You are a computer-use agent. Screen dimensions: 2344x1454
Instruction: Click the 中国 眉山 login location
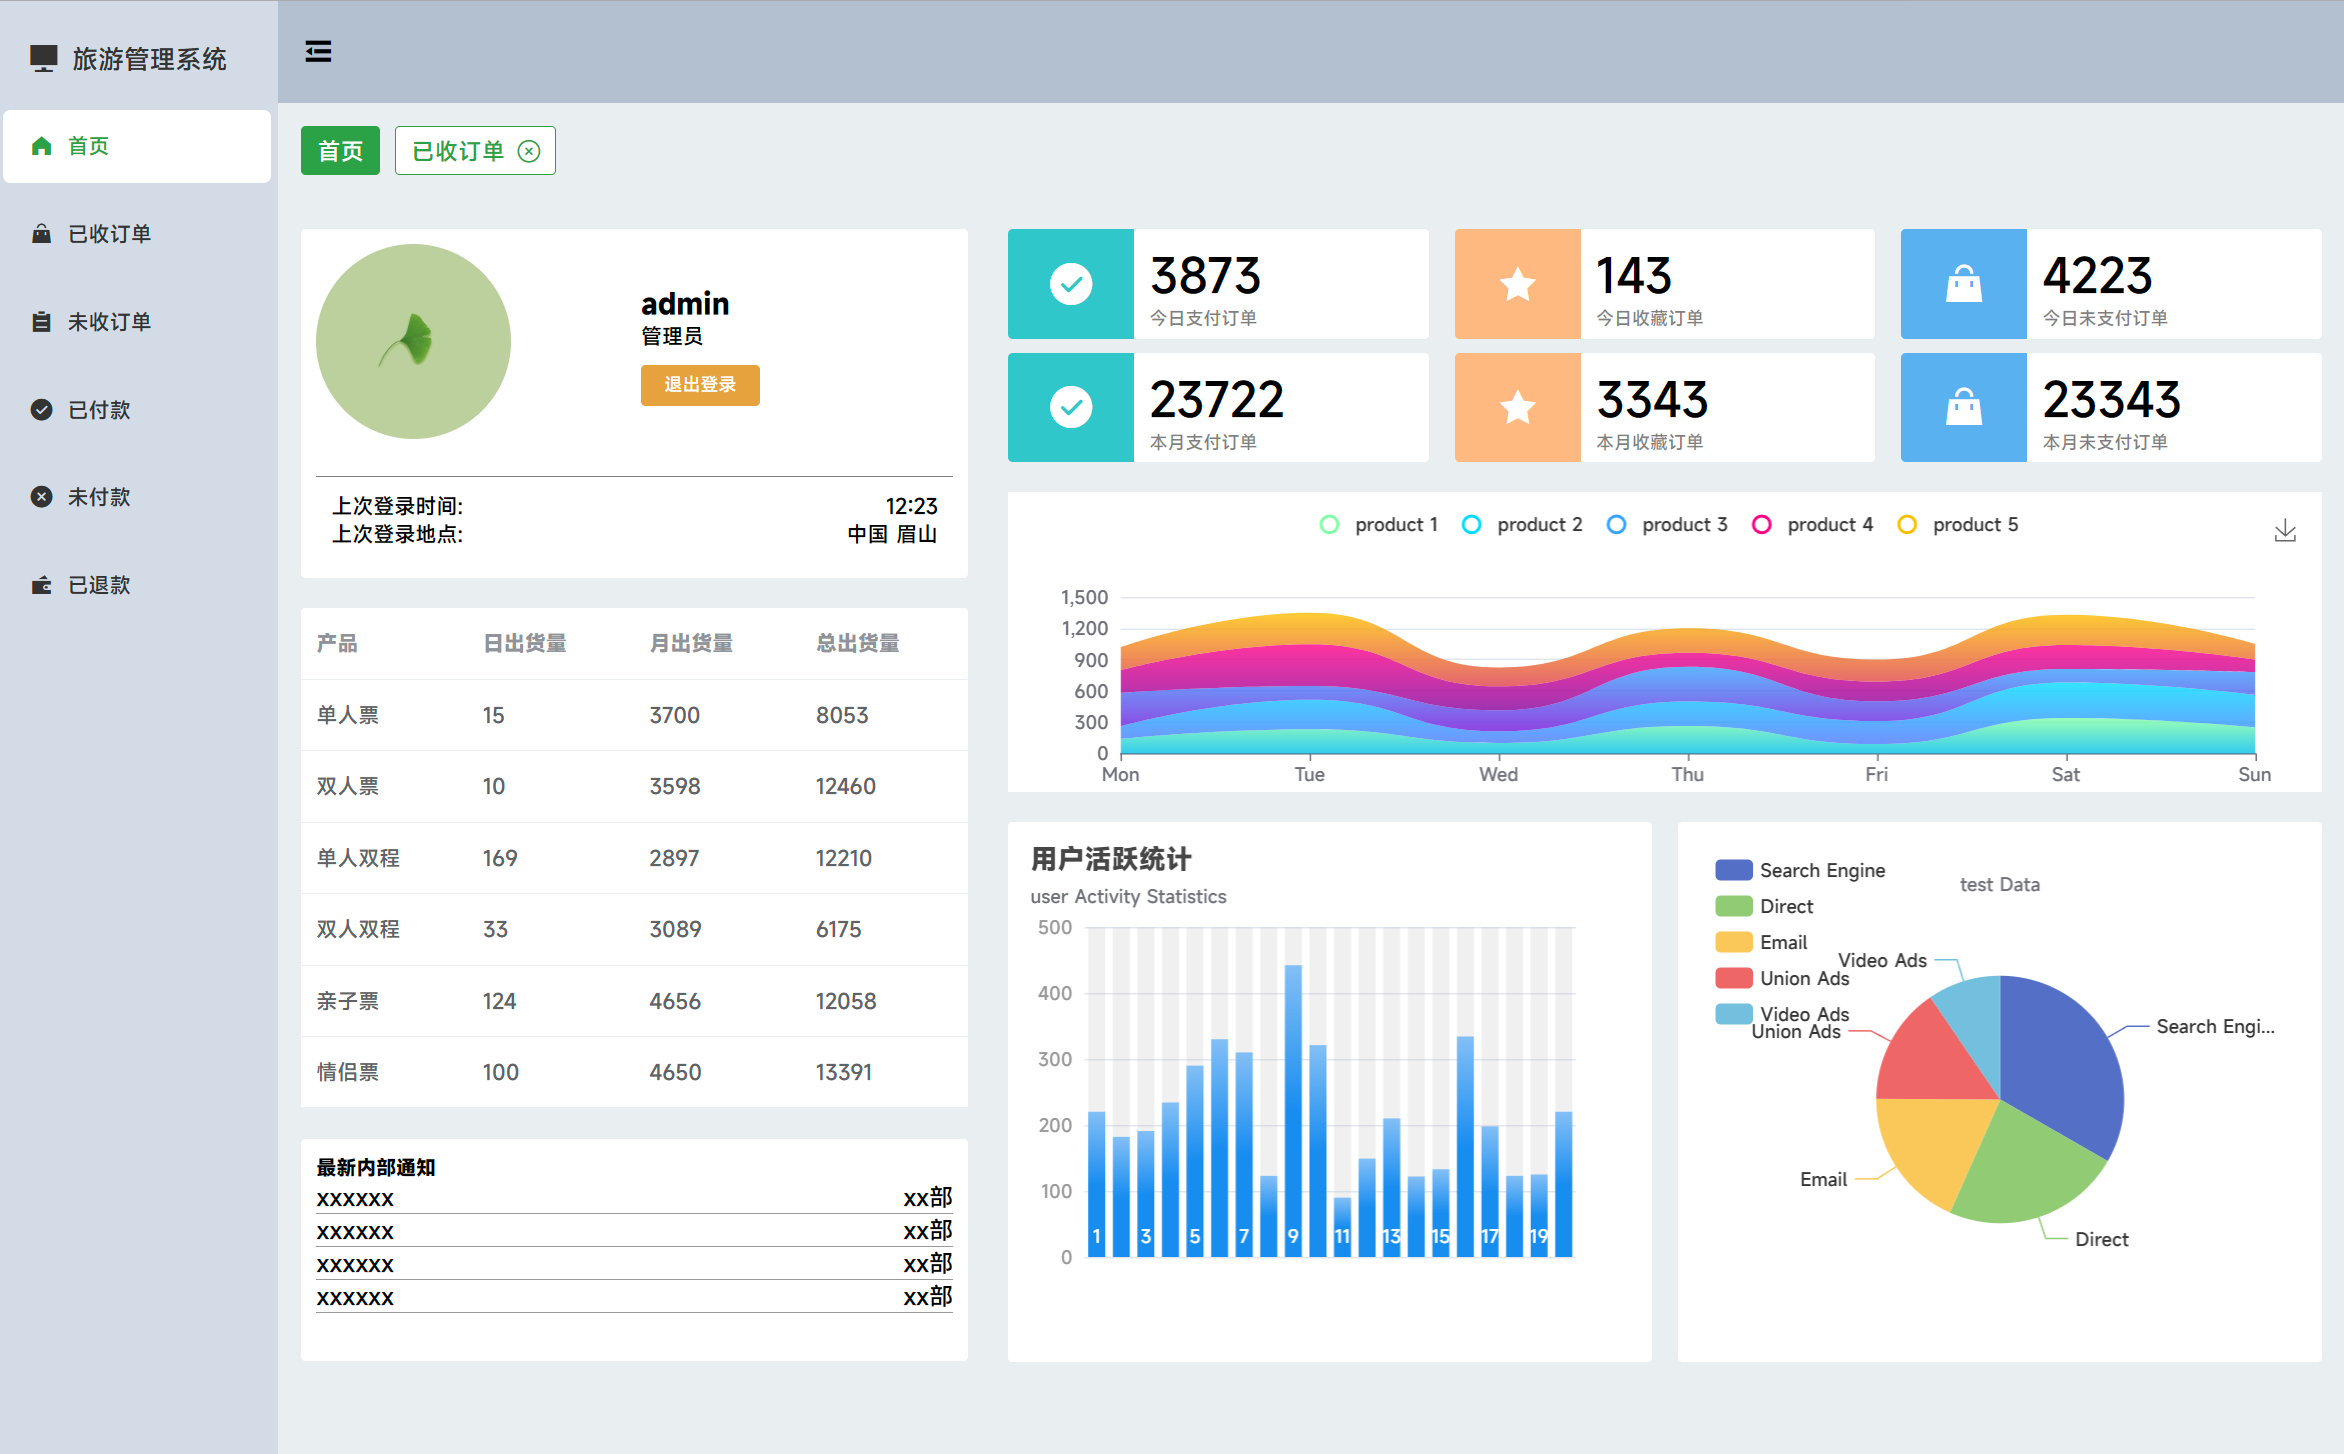[x=892, y=534]
